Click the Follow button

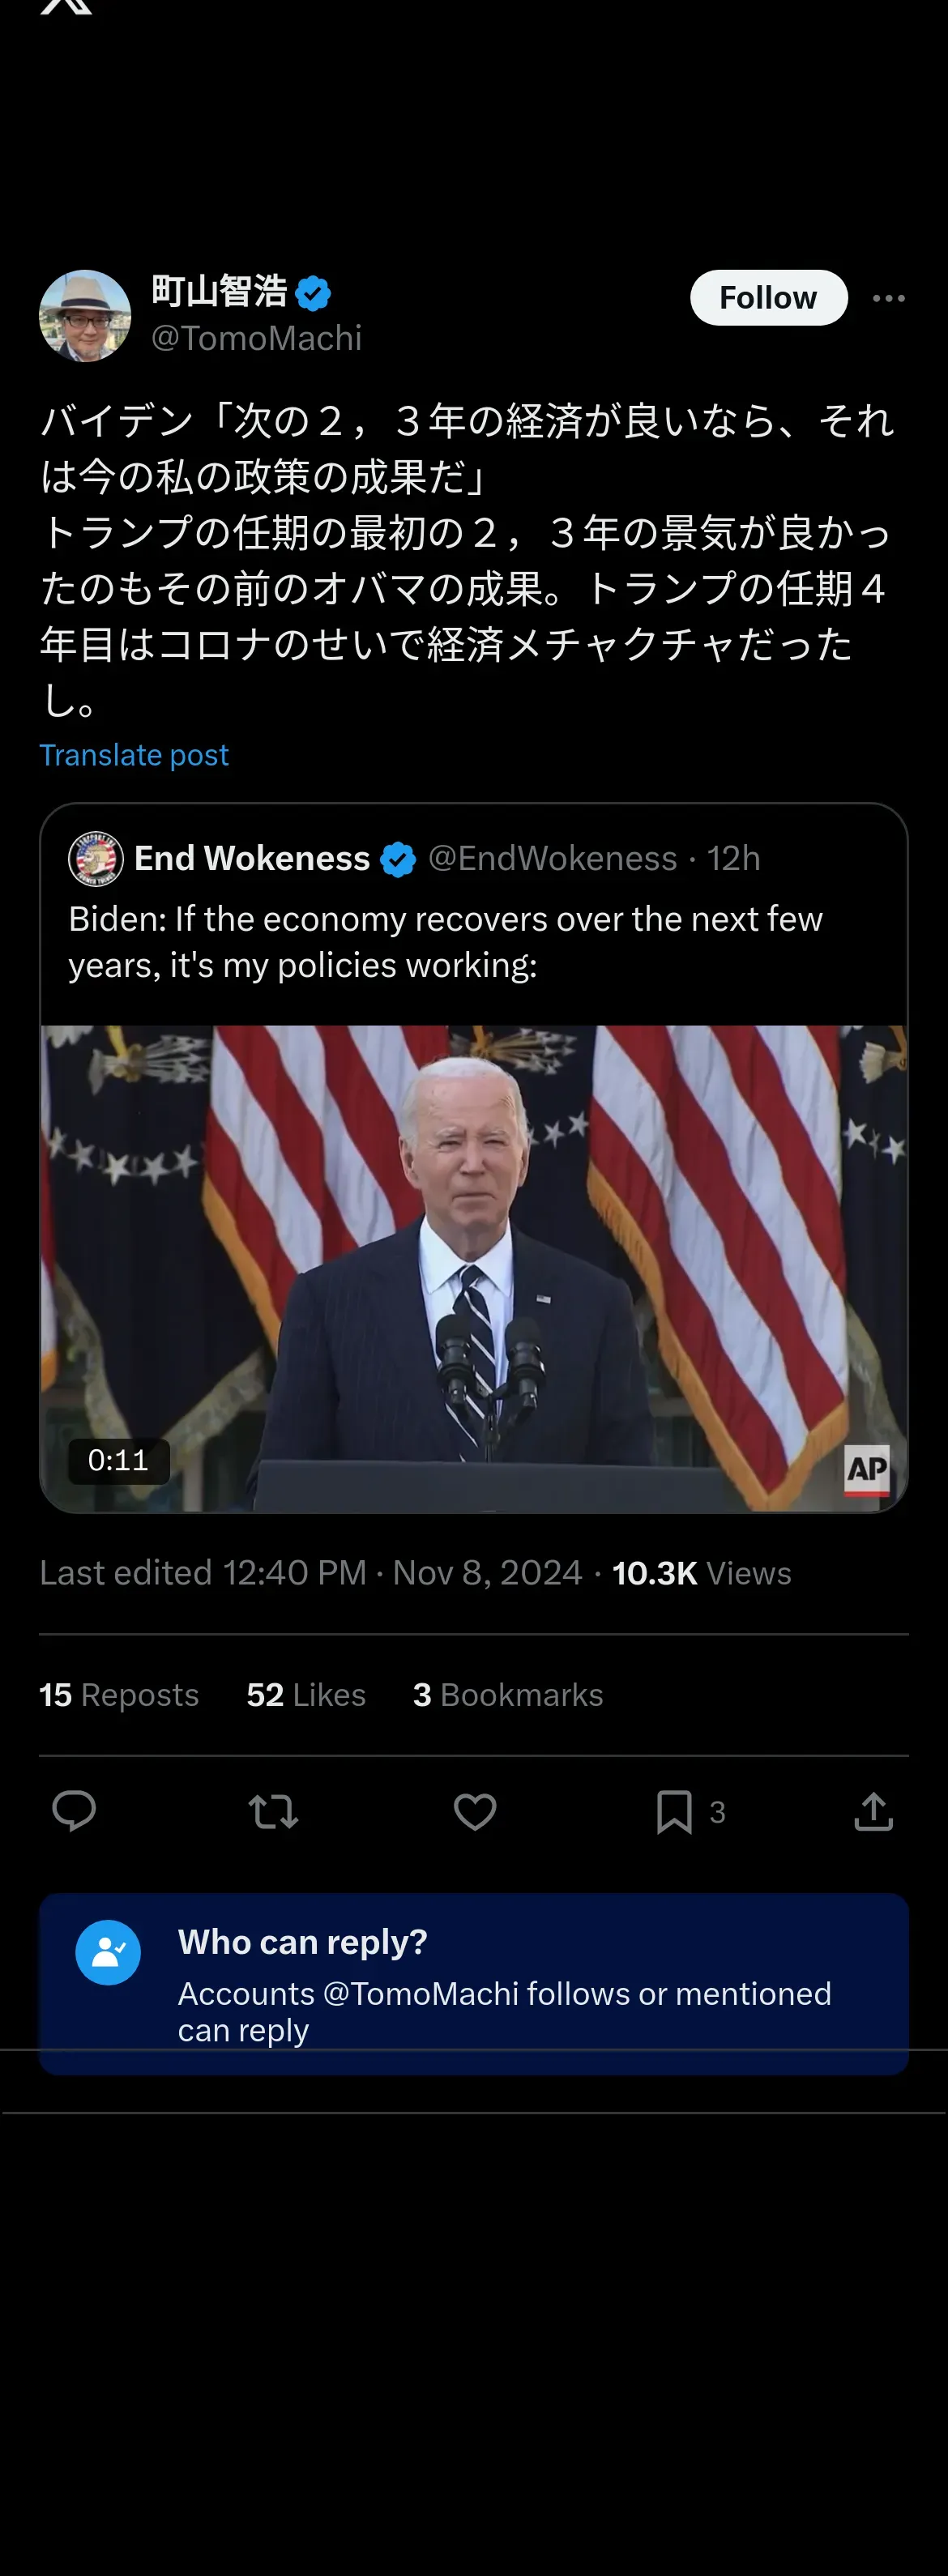[x=768, y=298]
